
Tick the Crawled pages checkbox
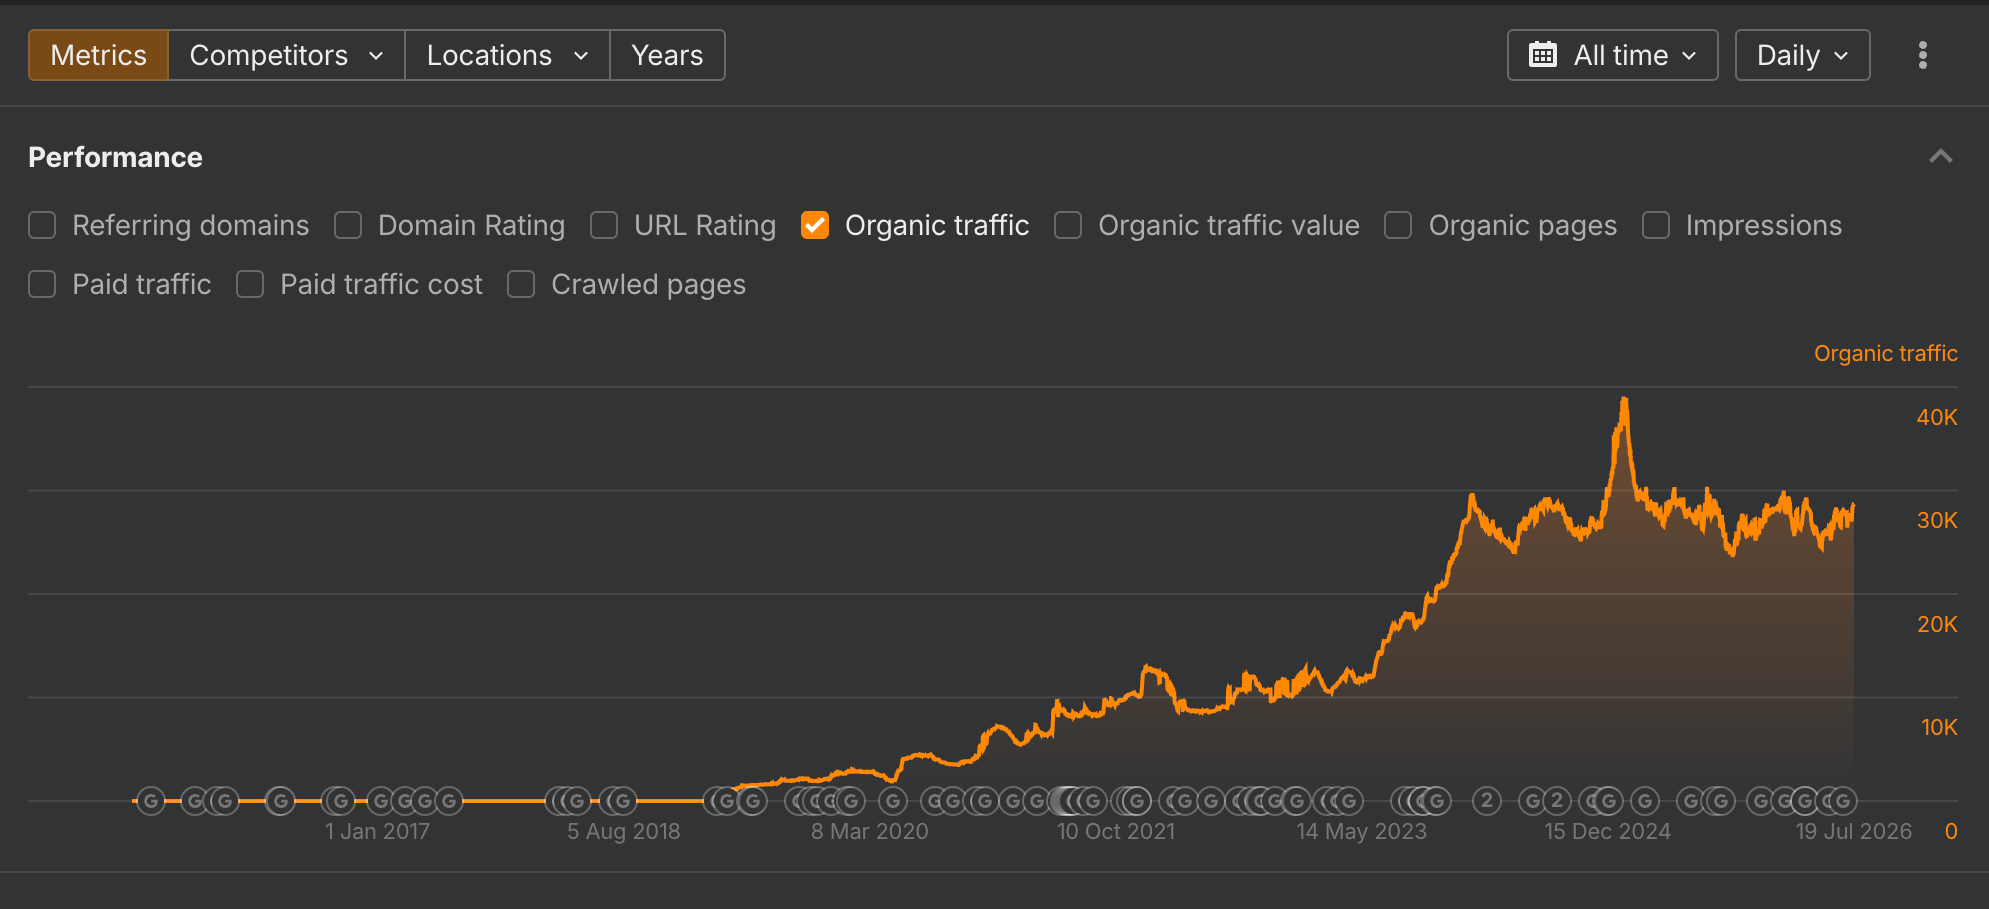click(x=521, y=284)
